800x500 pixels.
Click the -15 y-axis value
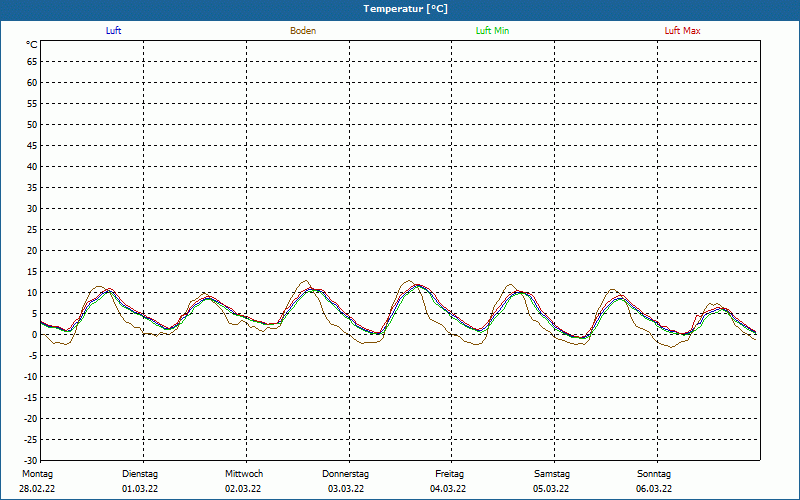[x=31, y=397]
